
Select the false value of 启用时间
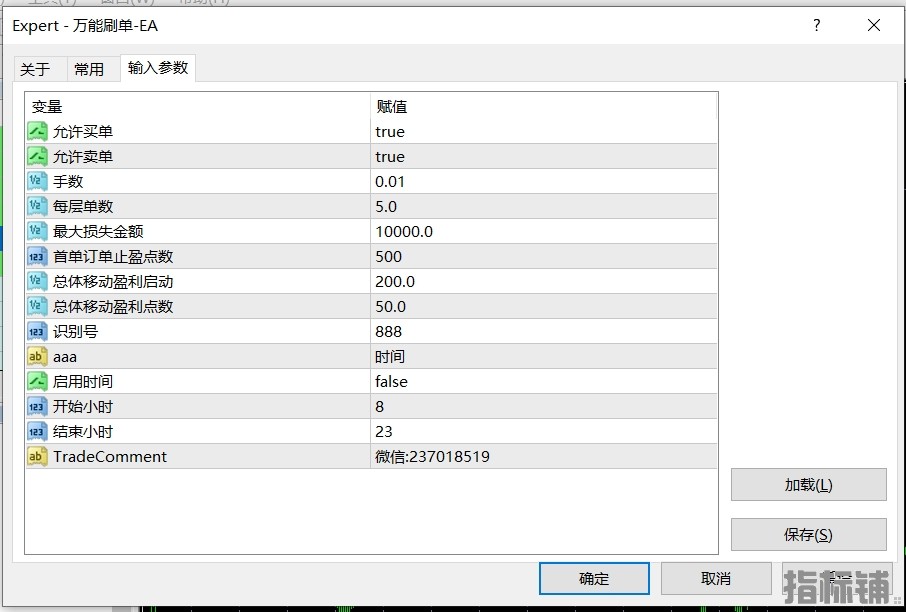click(391, 381)
